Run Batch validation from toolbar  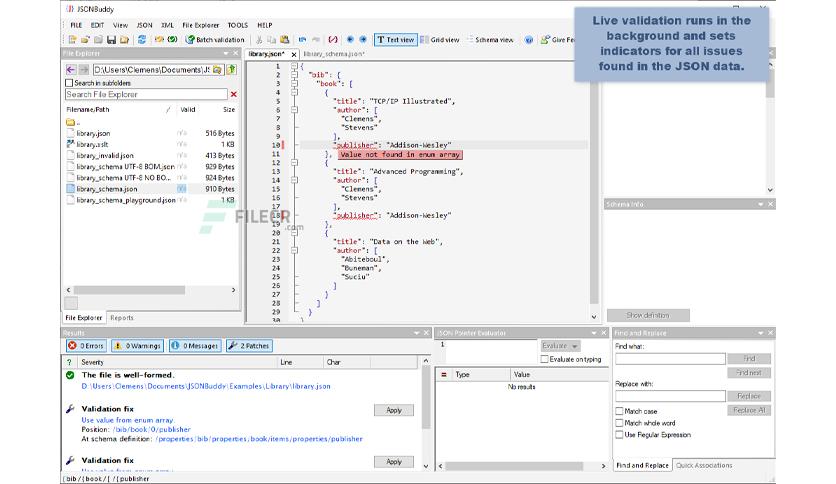click(x=215, y=39)
